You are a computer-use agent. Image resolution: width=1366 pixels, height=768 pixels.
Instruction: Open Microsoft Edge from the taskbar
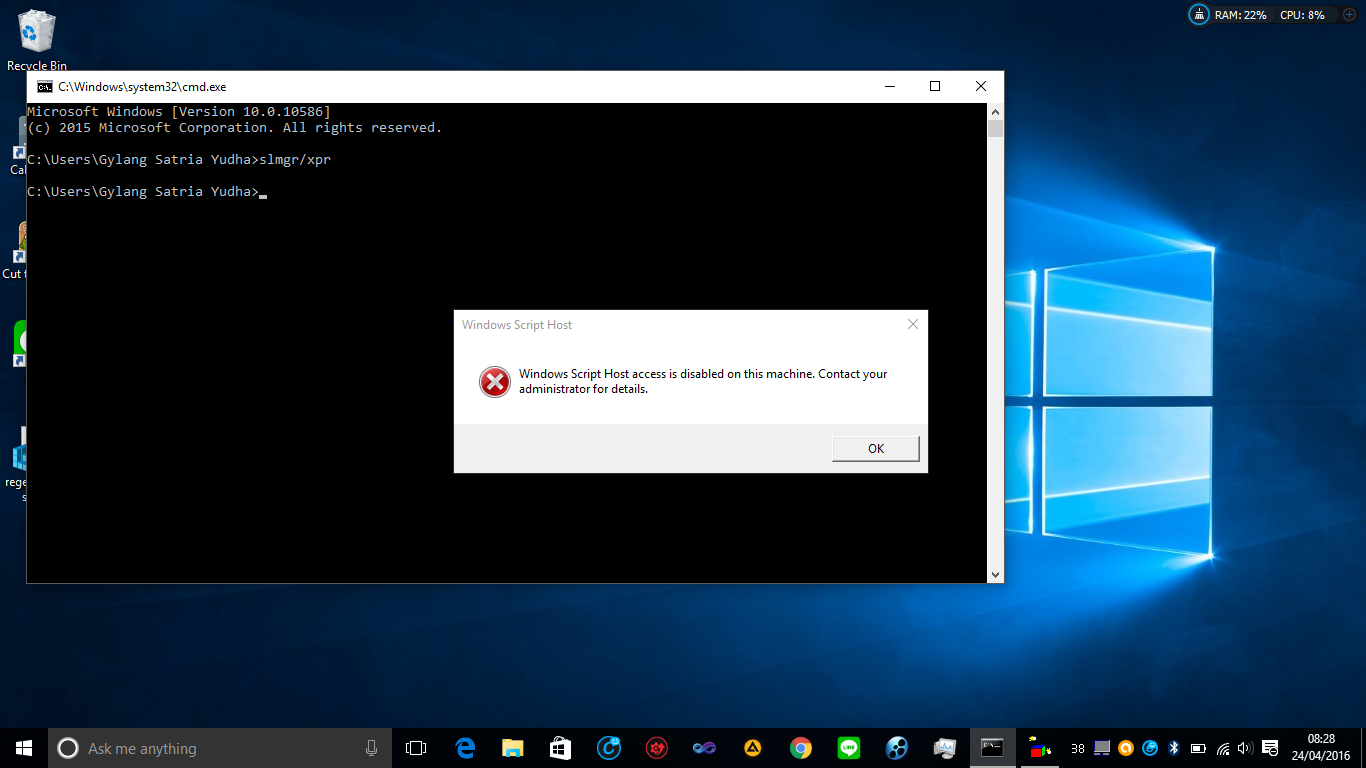click(x=464, y=747)
